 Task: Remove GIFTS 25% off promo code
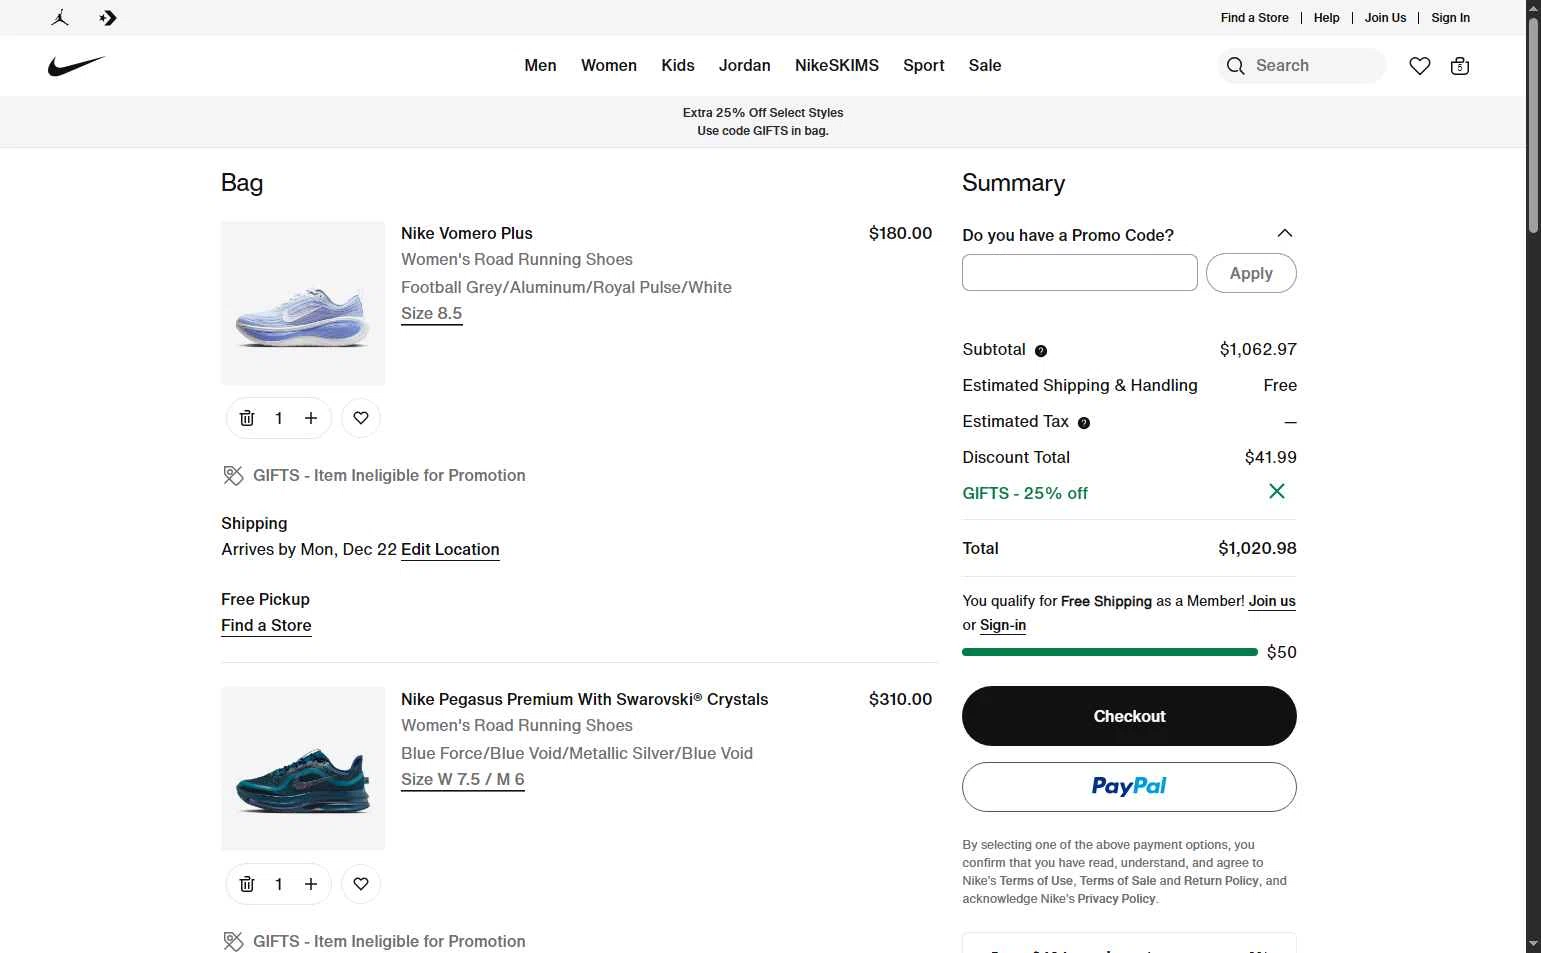(x=1277, y=491)
